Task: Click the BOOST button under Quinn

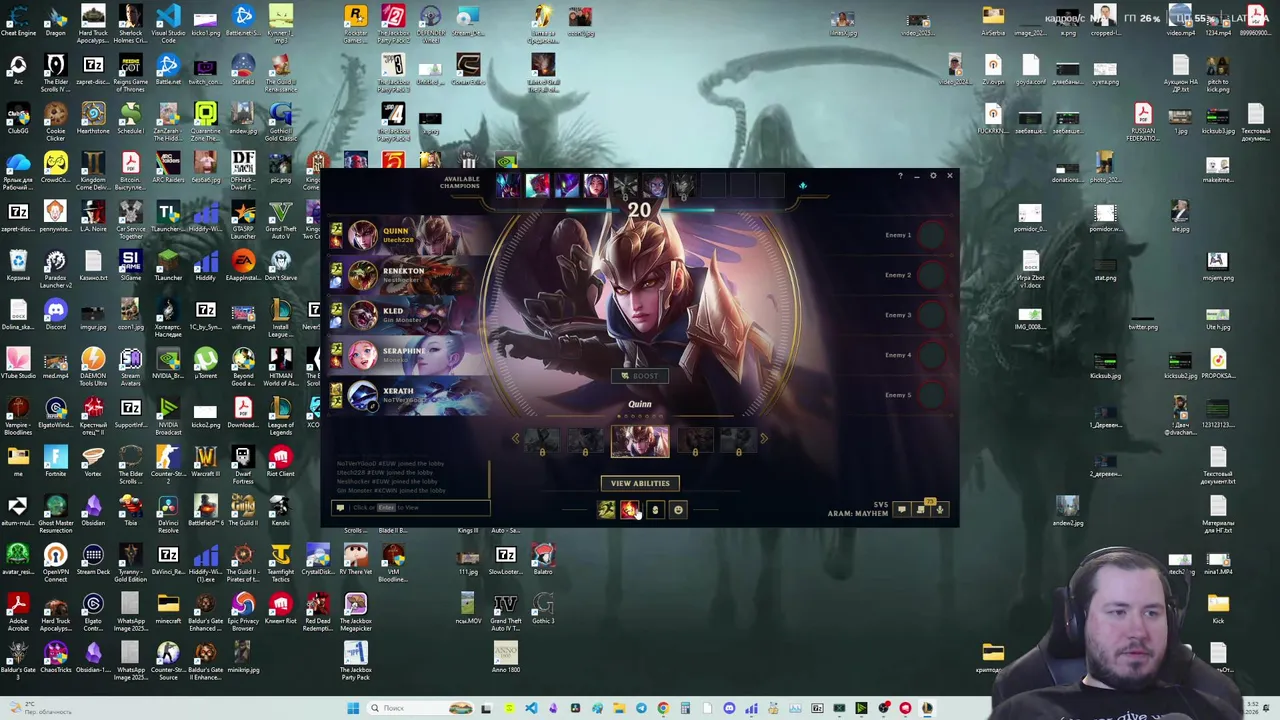Action: [640, 376]
